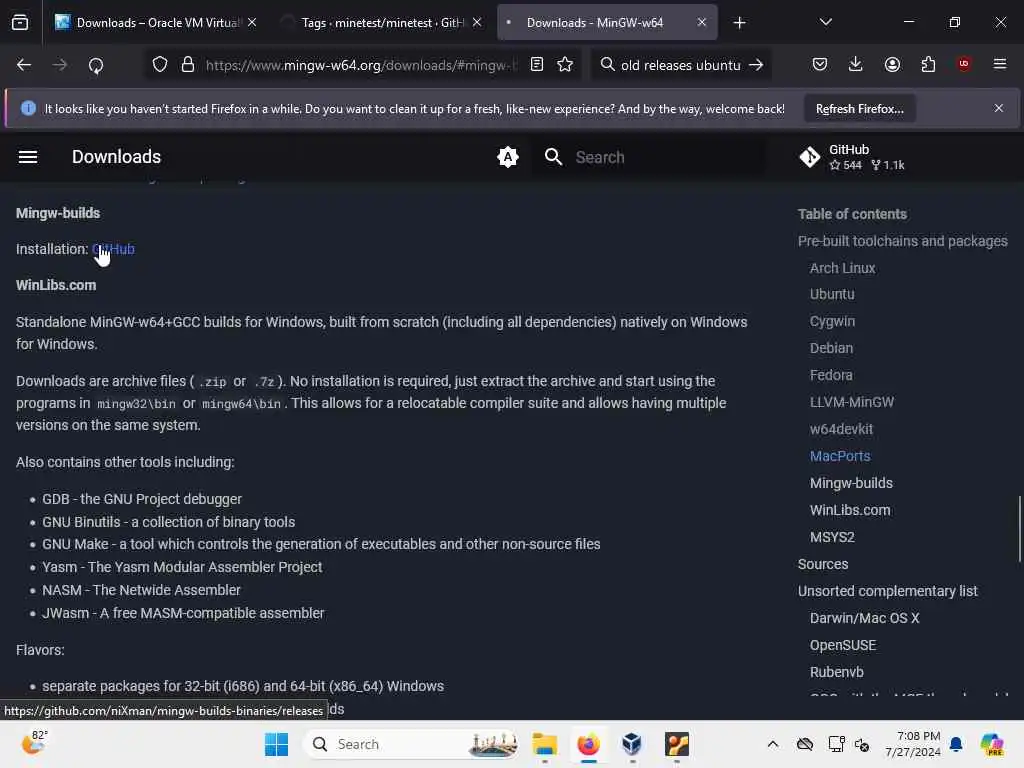Jump to Sources in table of contents
The image size is (1024, 768).
coord(823,564)
